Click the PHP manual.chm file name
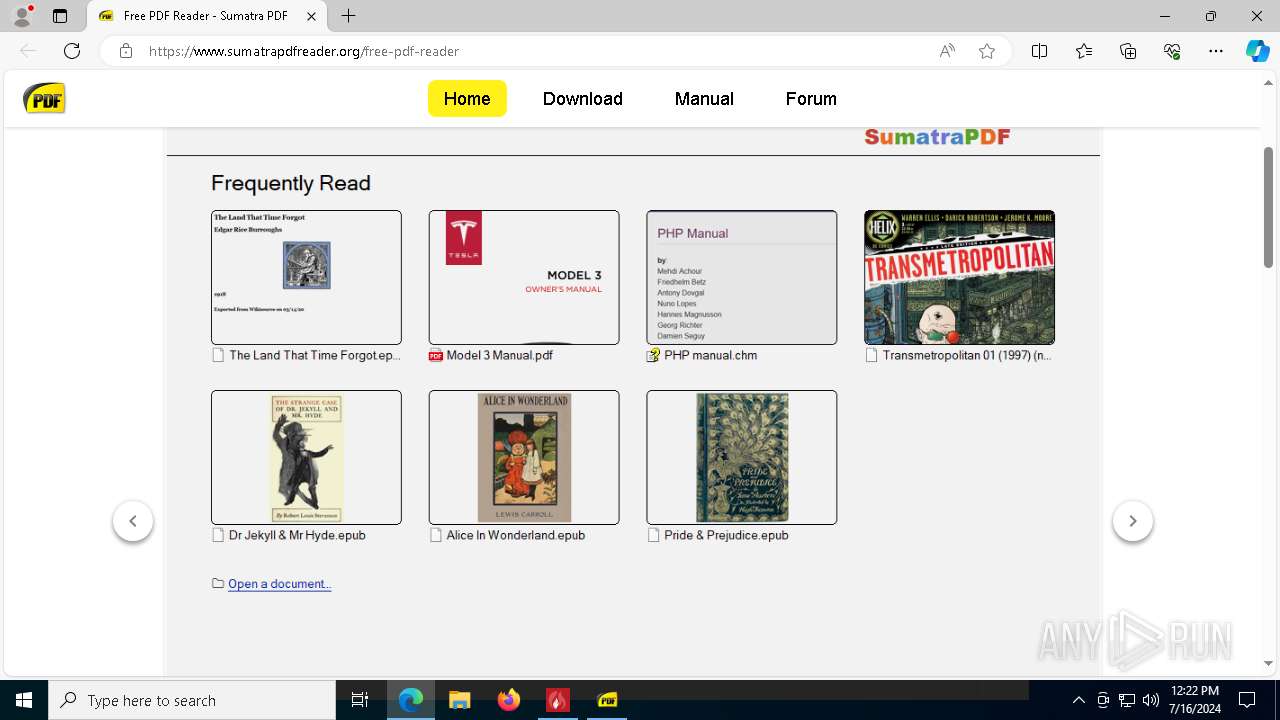 (711, 355)
